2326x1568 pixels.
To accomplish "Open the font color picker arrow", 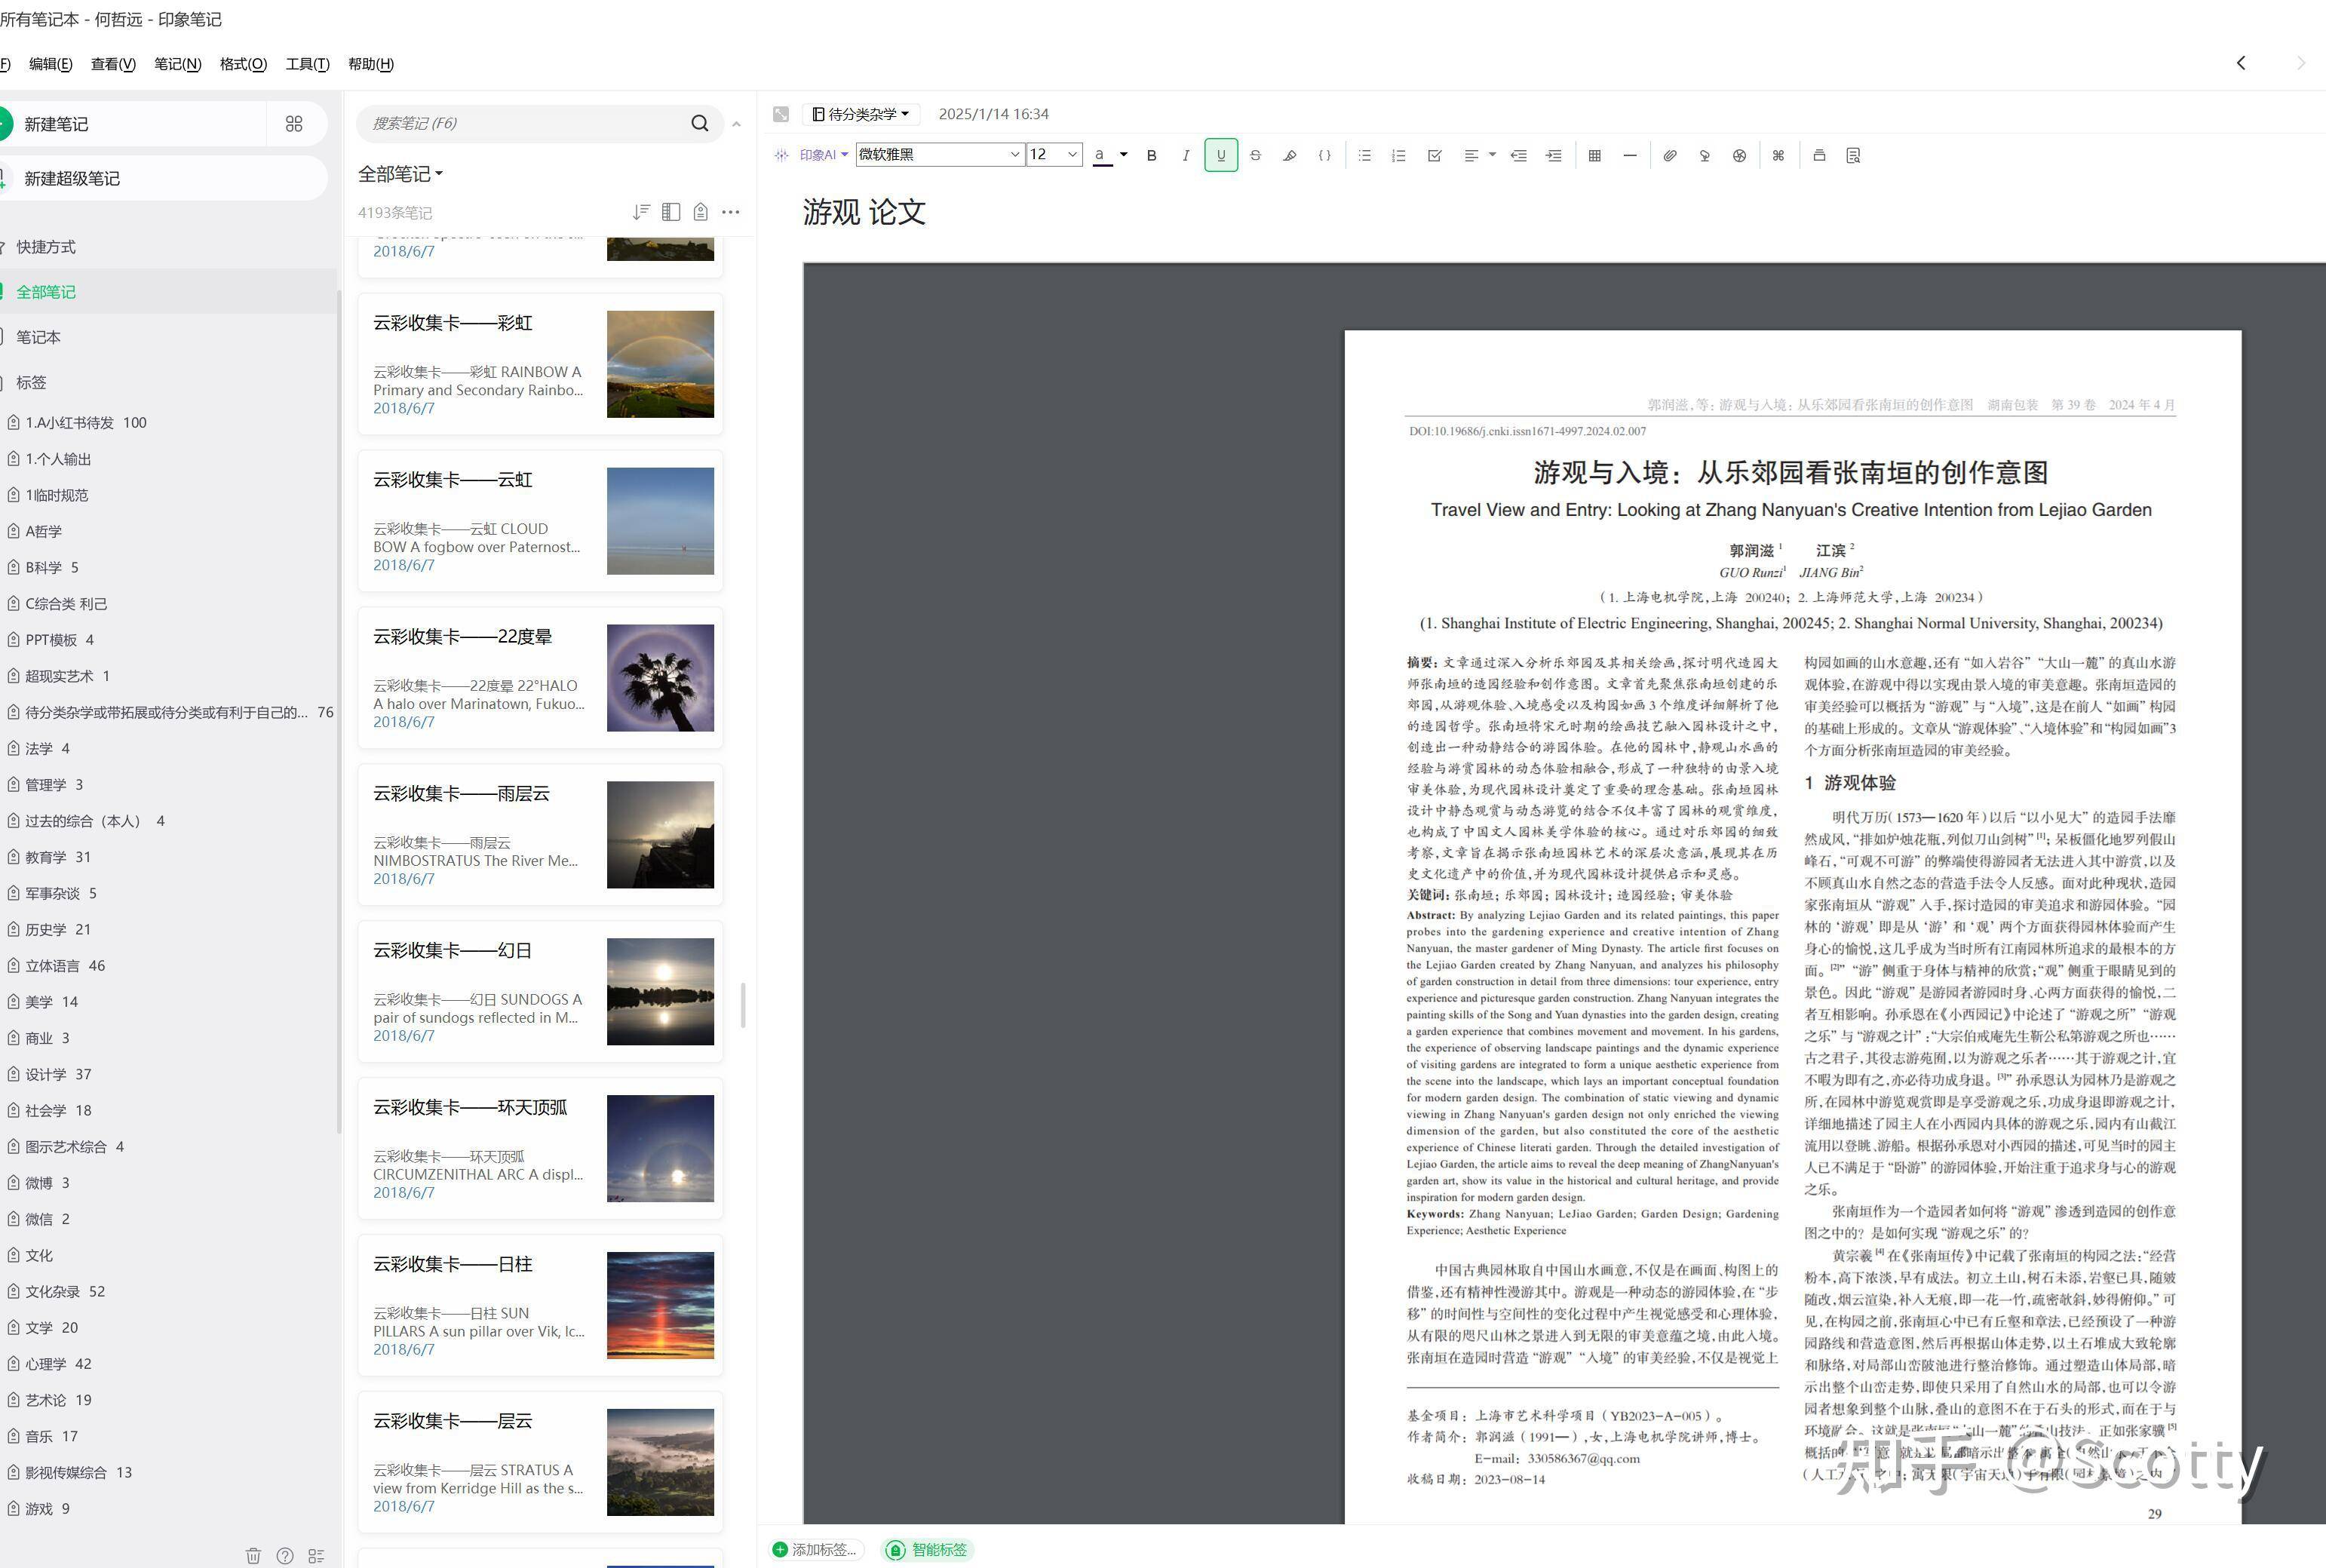I will point(1124,155).
